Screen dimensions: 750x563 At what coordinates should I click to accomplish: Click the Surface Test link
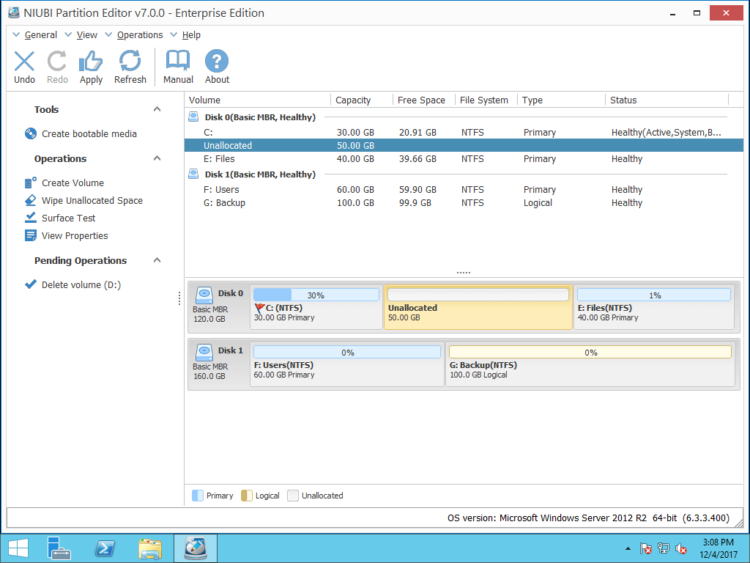click(x=68, y=218)
